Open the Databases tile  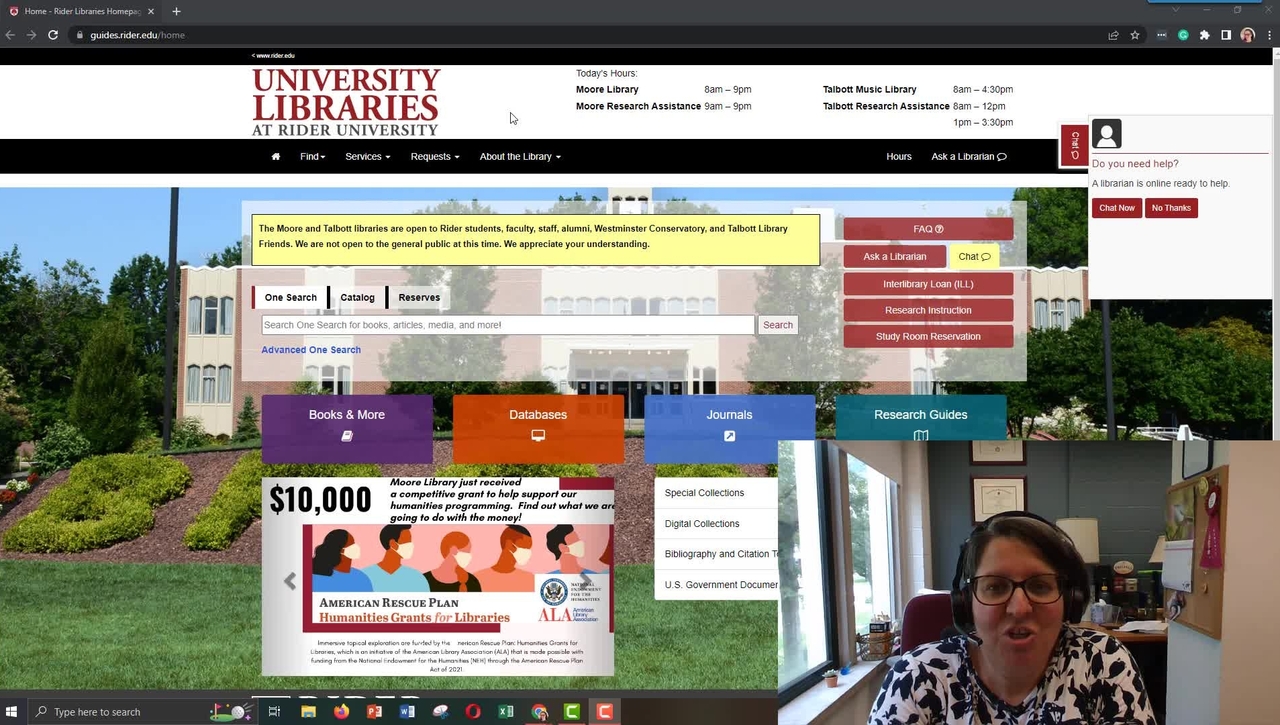click(x=538, y=424)
